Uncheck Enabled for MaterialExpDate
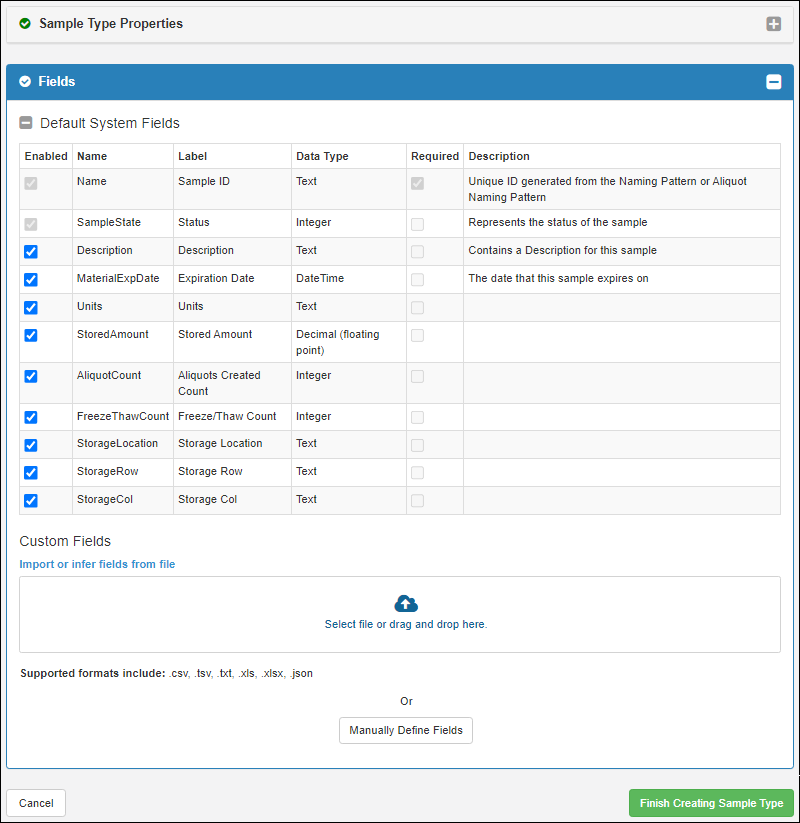Screen dimensions: 800x823 click(x=31, y=279)
